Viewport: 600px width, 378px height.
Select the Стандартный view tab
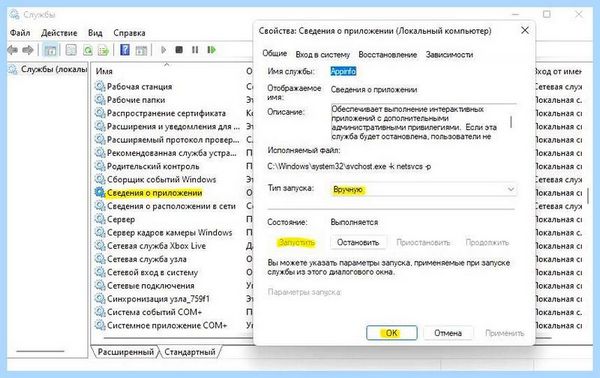click(190, 352)
